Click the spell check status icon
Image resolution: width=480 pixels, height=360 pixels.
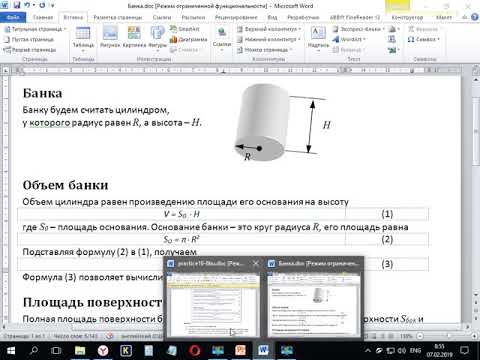109,336
